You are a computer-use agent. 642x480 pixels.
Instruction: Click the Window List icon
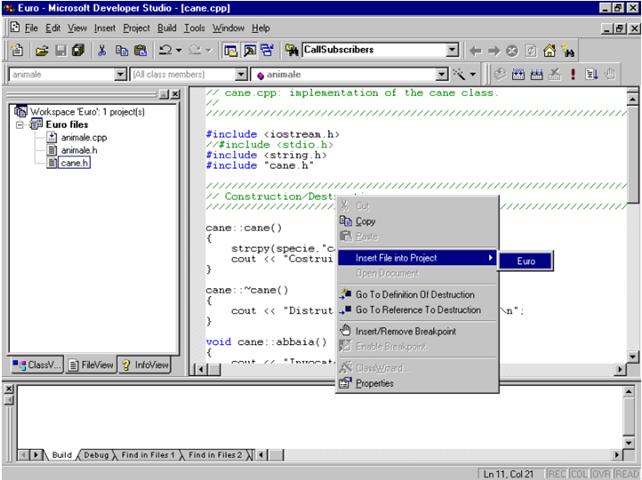267,50
